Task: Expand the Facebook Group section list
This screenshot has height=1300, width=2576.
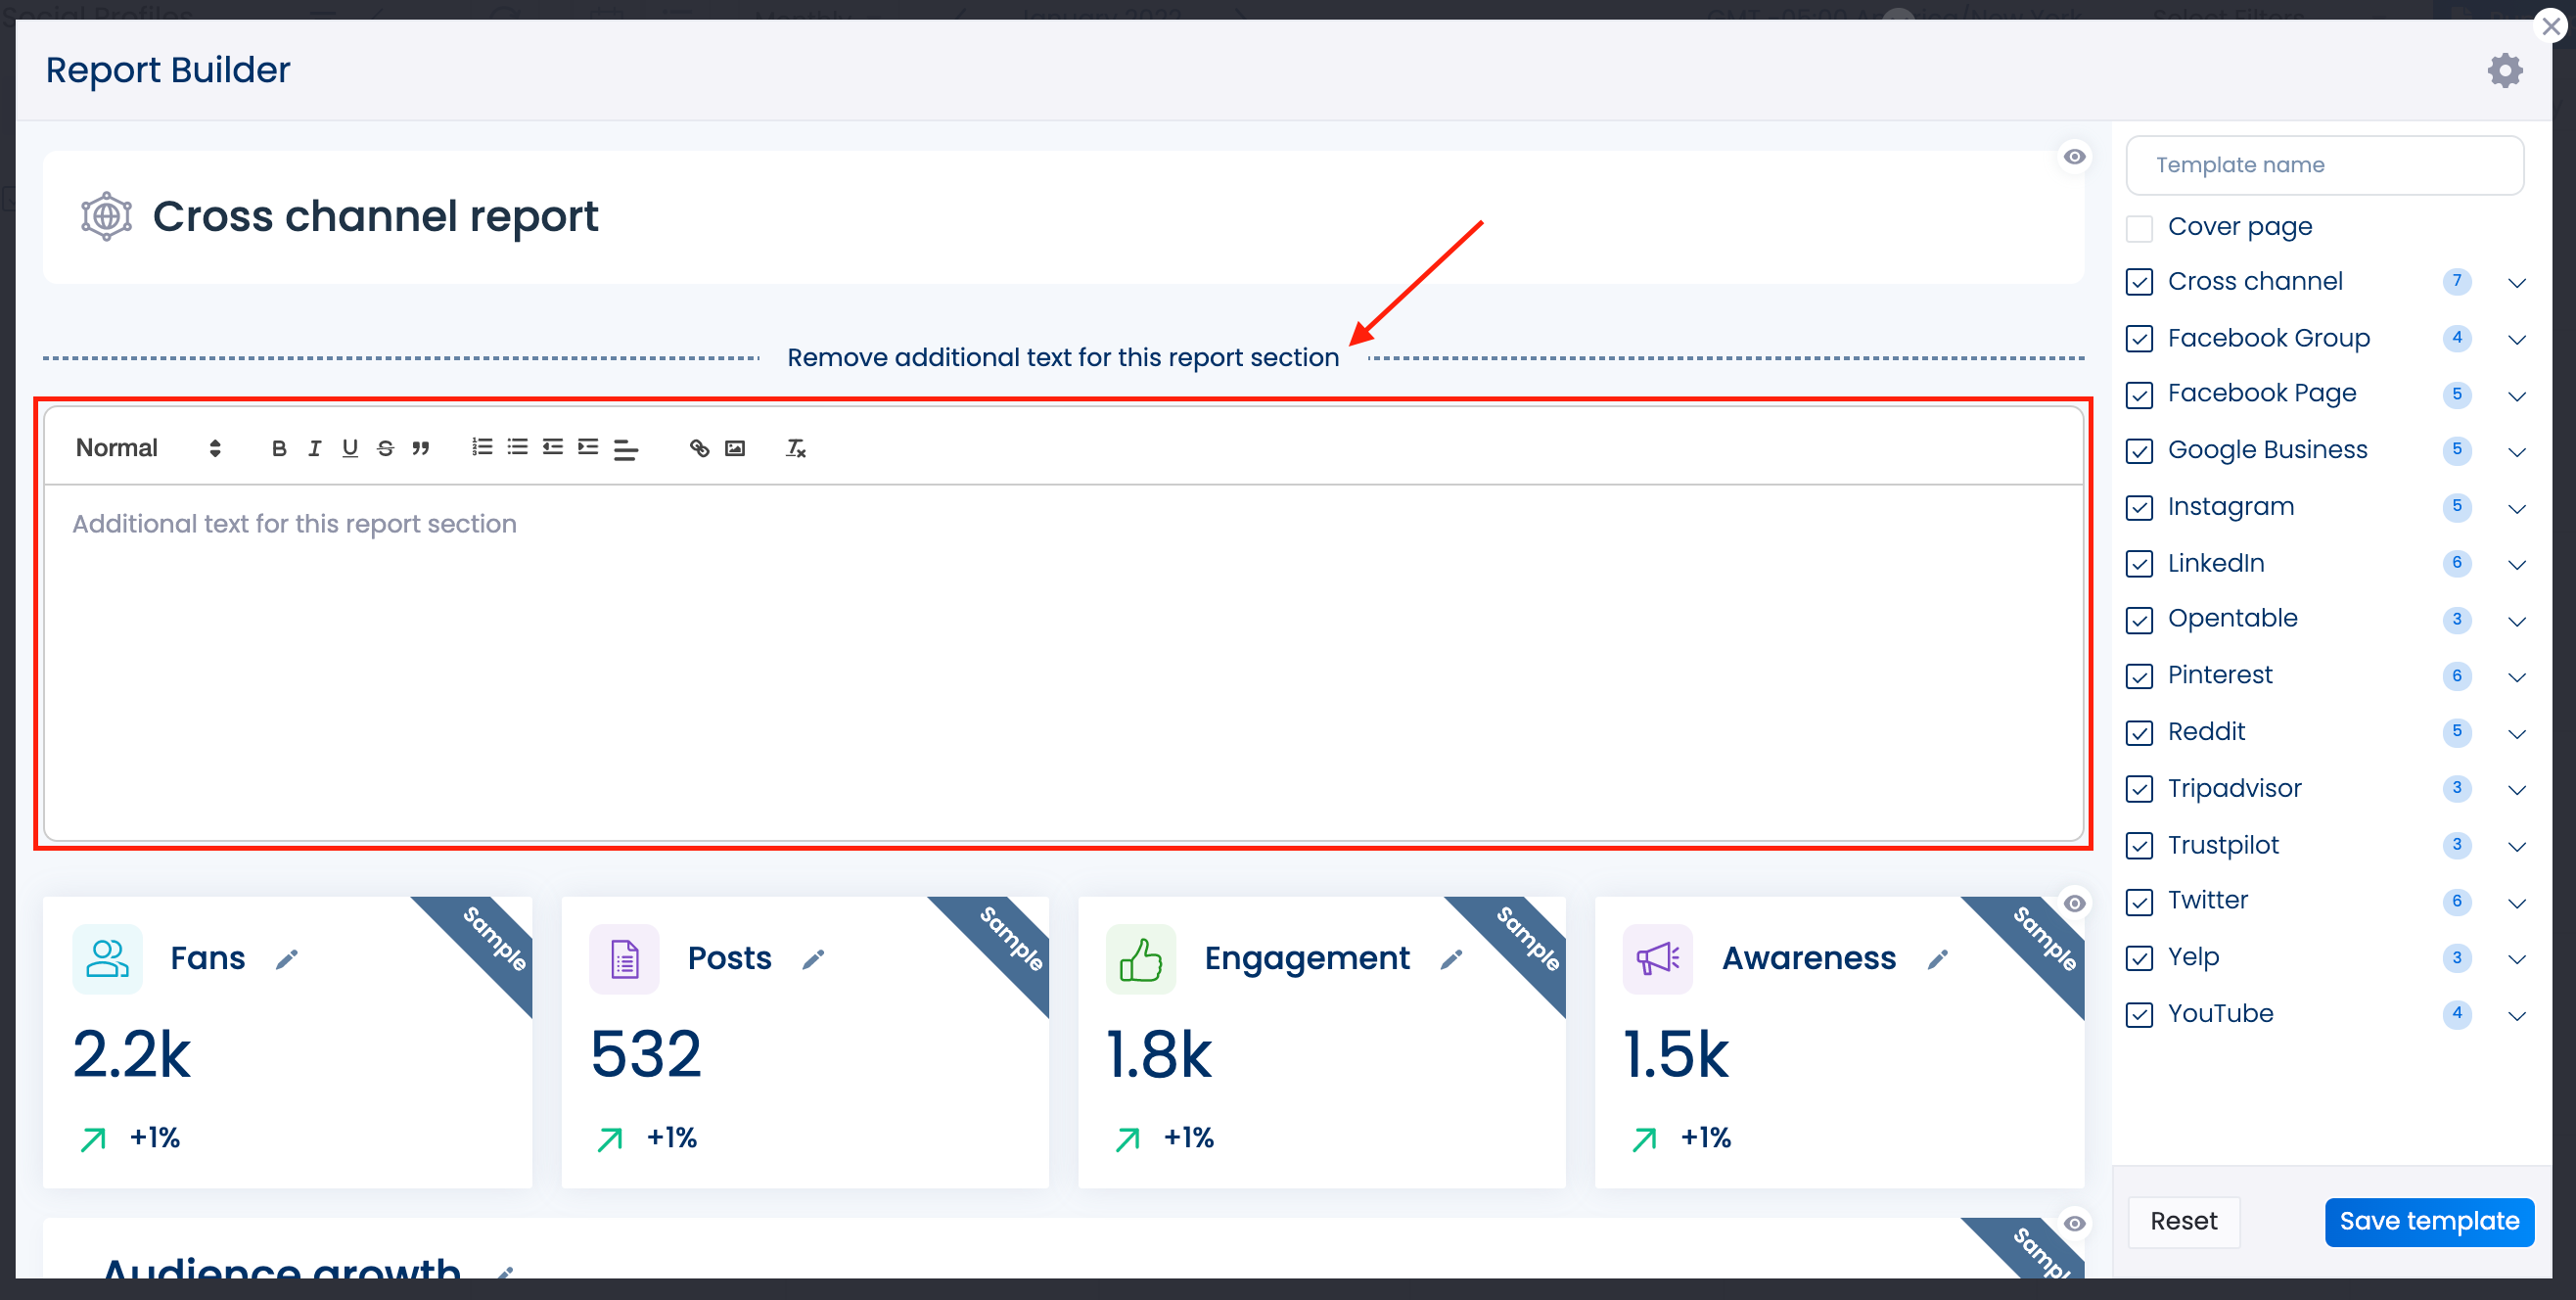Action: (2517, 340)
